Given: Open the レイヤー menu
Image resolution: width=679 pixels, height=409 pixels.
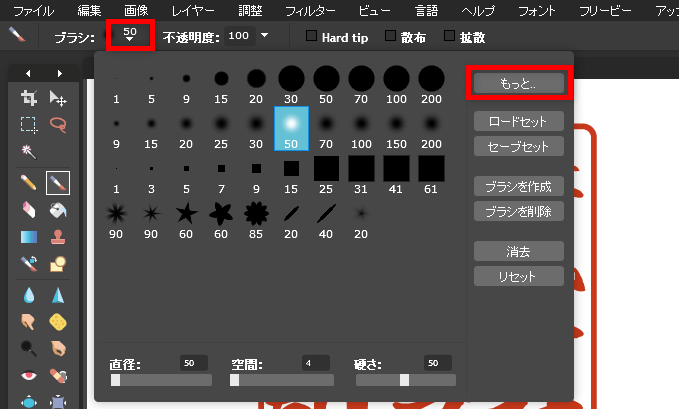Looking at the screenshot, I should pos(193,10).
